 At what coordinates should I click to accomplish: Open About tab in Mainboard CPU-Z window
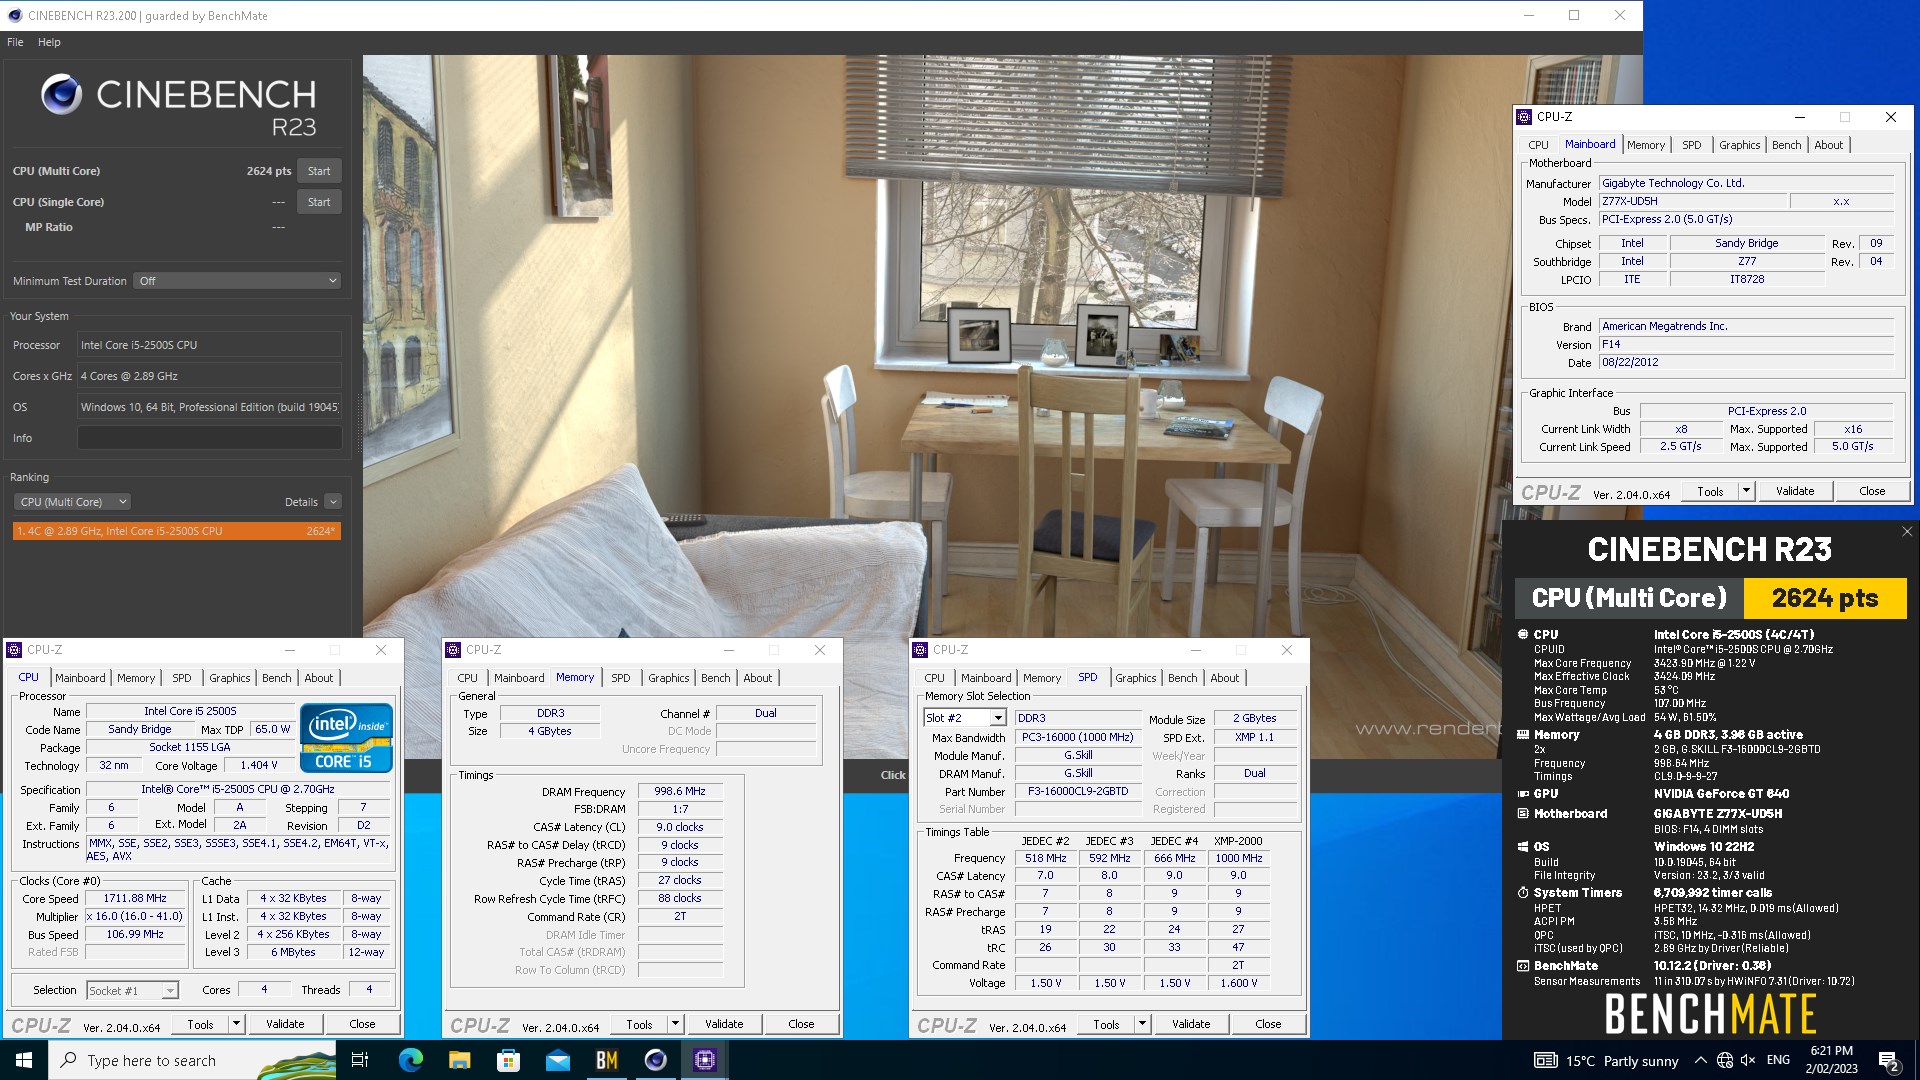(x=1828, y=145)
